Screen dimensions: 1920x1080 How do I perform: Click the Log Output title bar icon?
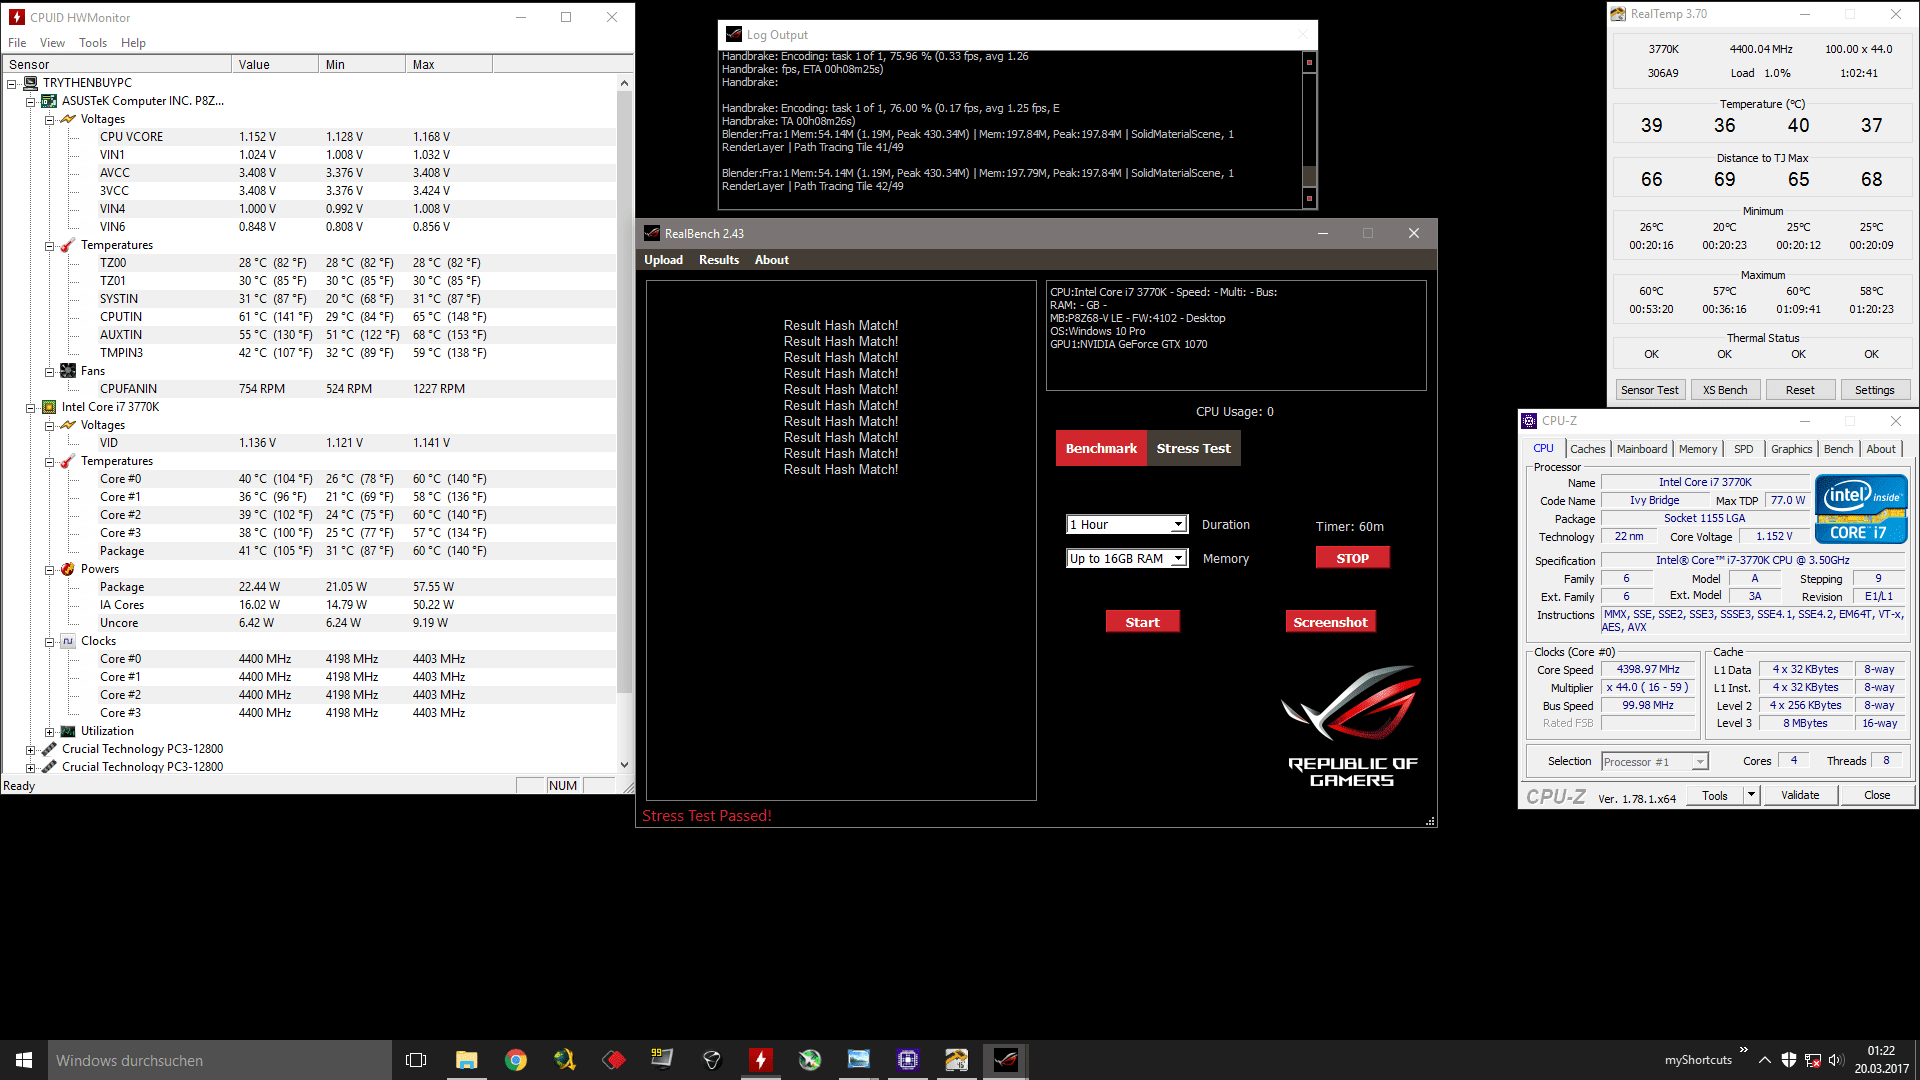tap(734, 34)
